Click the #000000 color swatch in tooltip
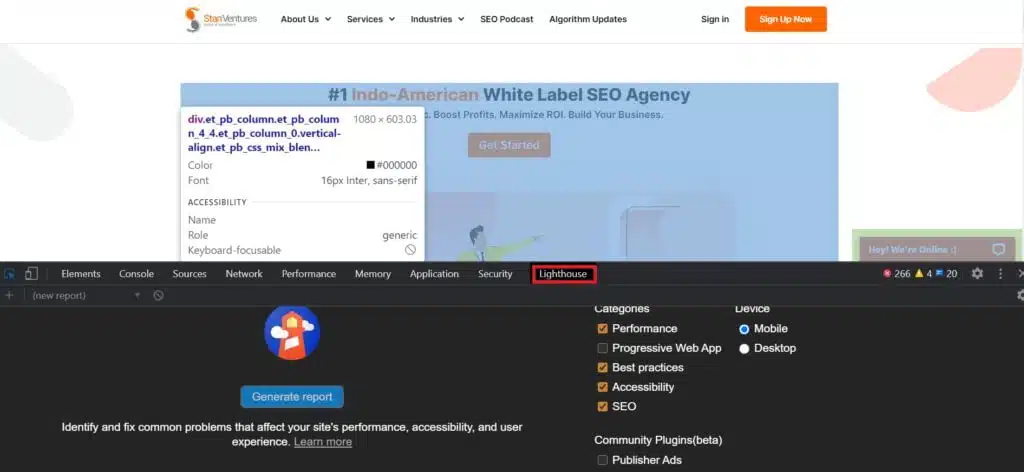Screen dimensions: 1024x472 click(x=370, y=165)
